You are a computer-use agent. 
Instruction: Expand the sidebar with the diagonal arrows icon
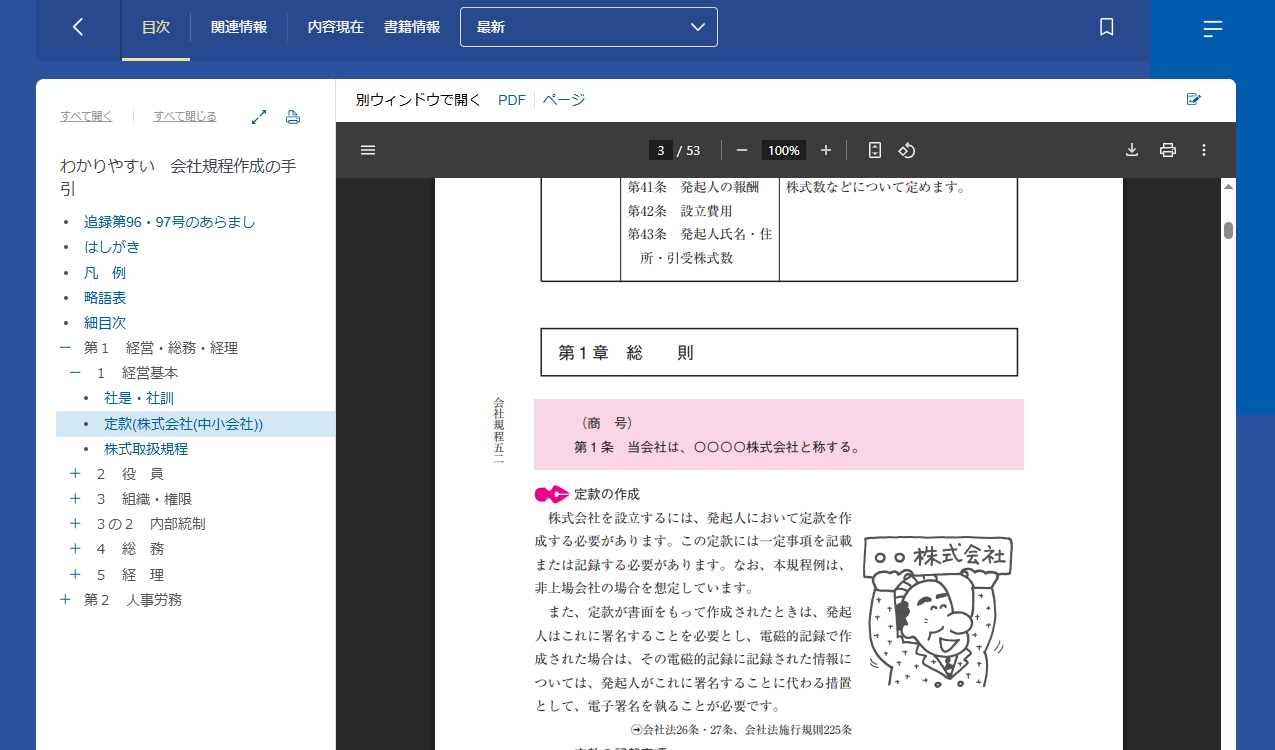(x=259, y=117)
